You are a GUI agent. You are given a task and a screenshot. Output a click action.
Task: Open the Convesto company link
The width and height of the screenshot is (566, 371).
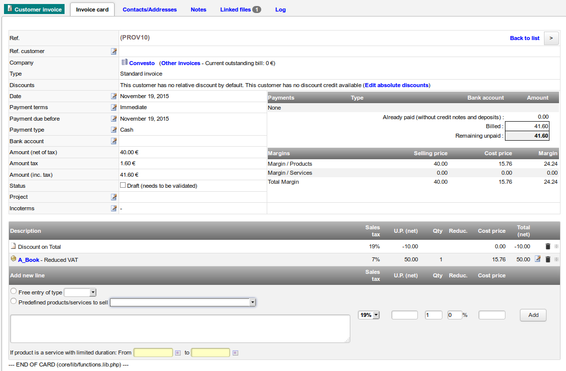point(142,63)
